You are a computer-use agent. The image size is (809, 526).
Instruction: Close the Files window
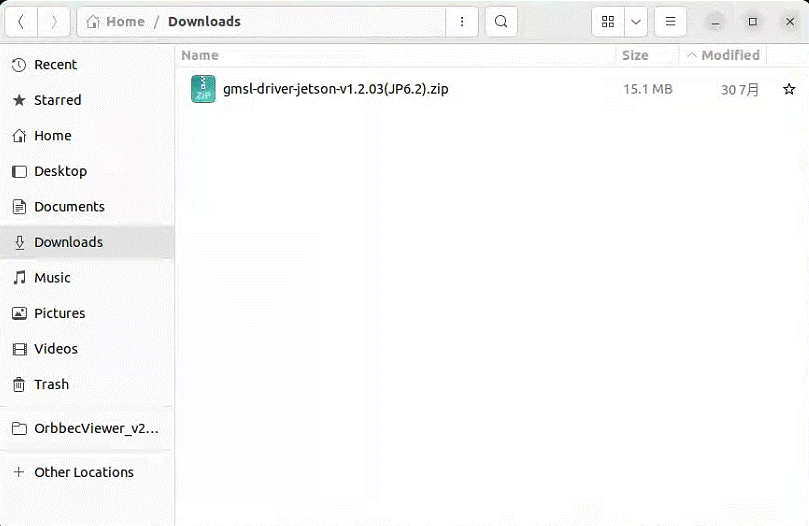tap(790, 22)
